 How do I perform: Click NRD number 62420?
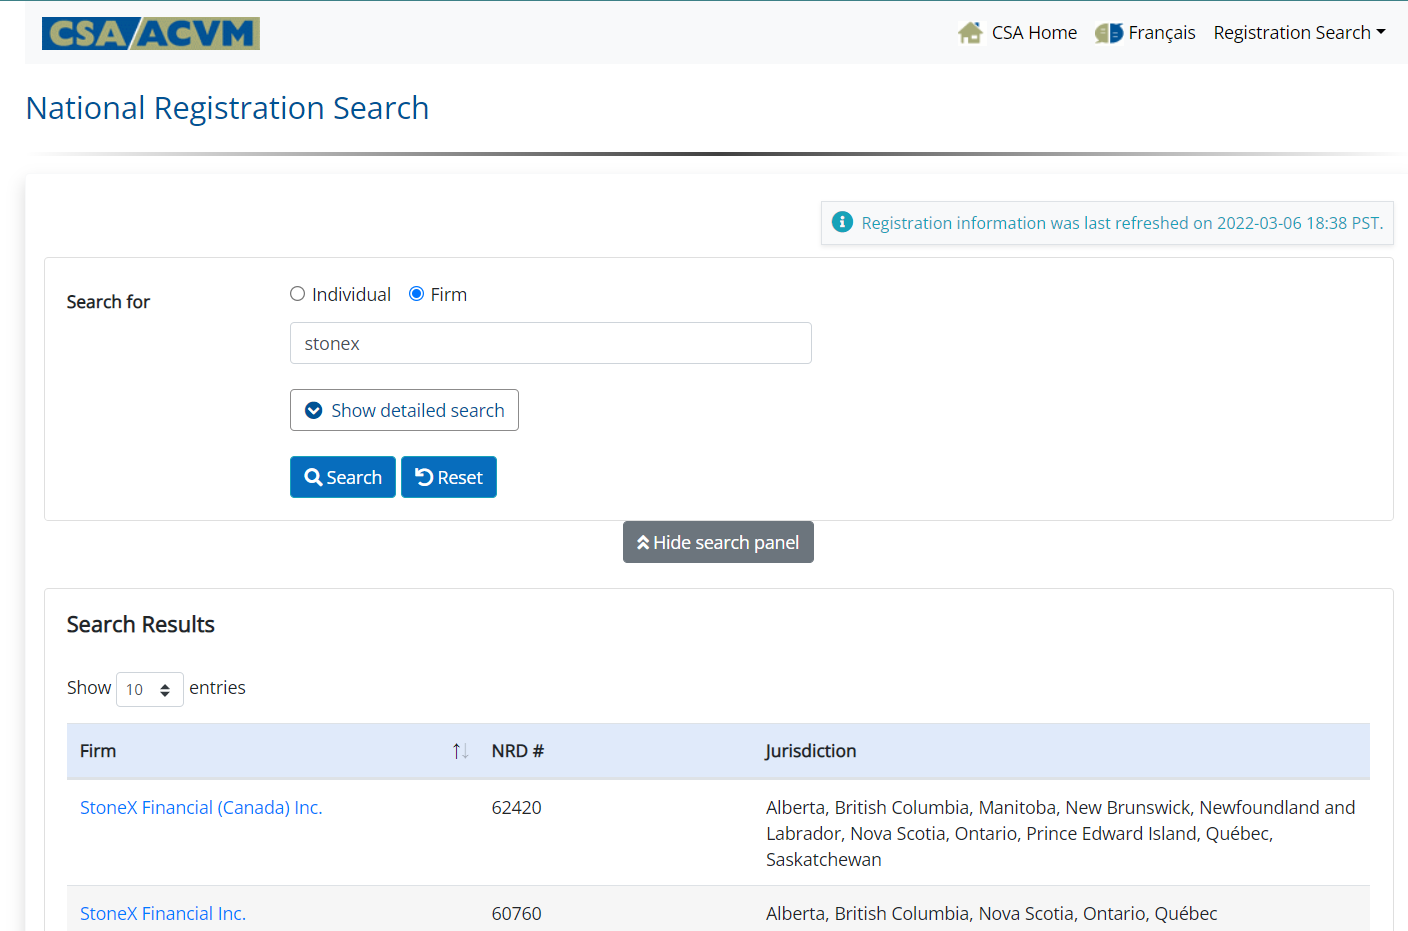pos(516,808)
